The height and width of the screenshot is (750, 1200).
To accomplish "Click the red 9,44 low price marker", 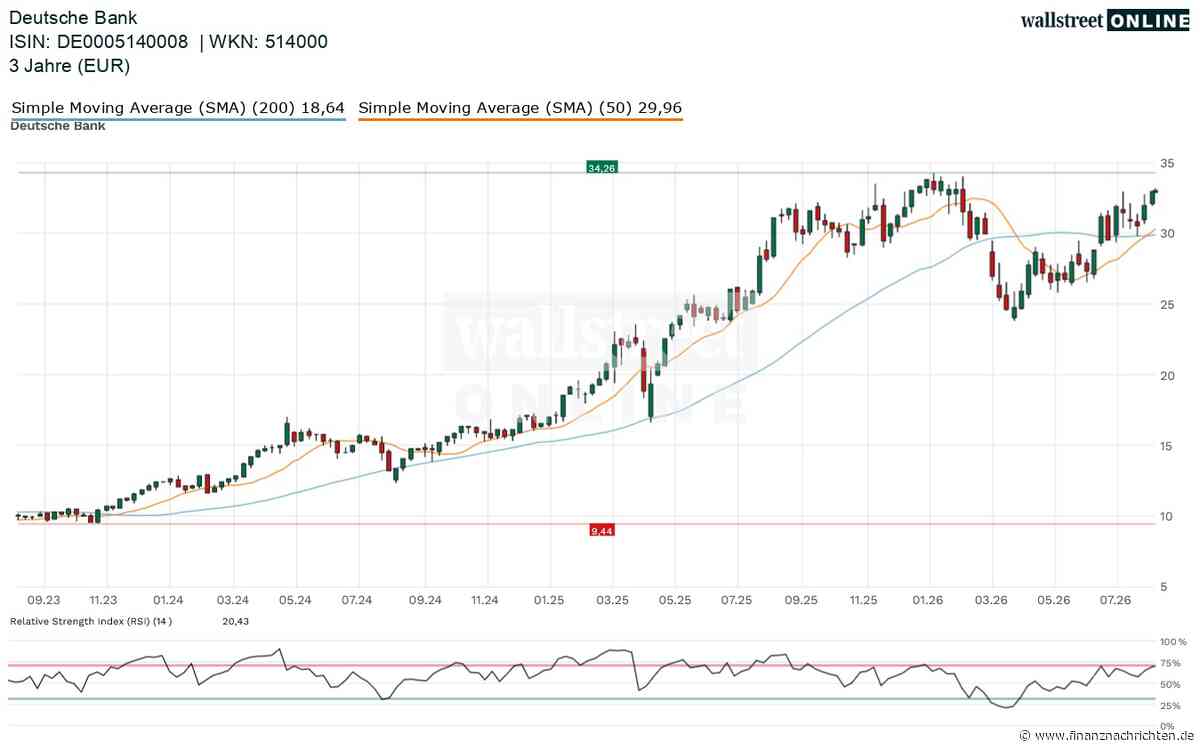I will click(601, 531).
